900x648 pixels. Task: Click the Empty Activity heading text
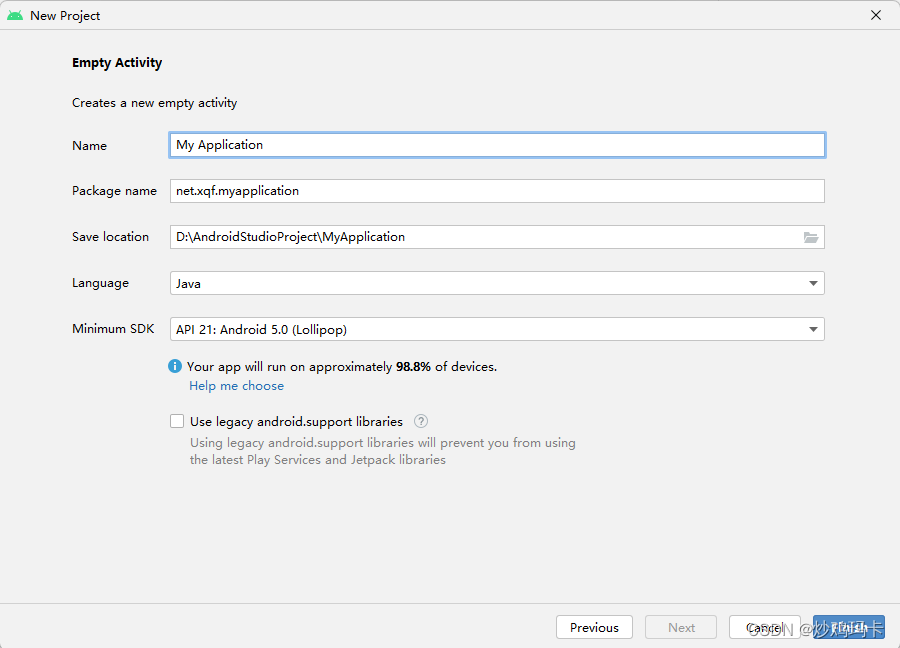tap(117, 63)
